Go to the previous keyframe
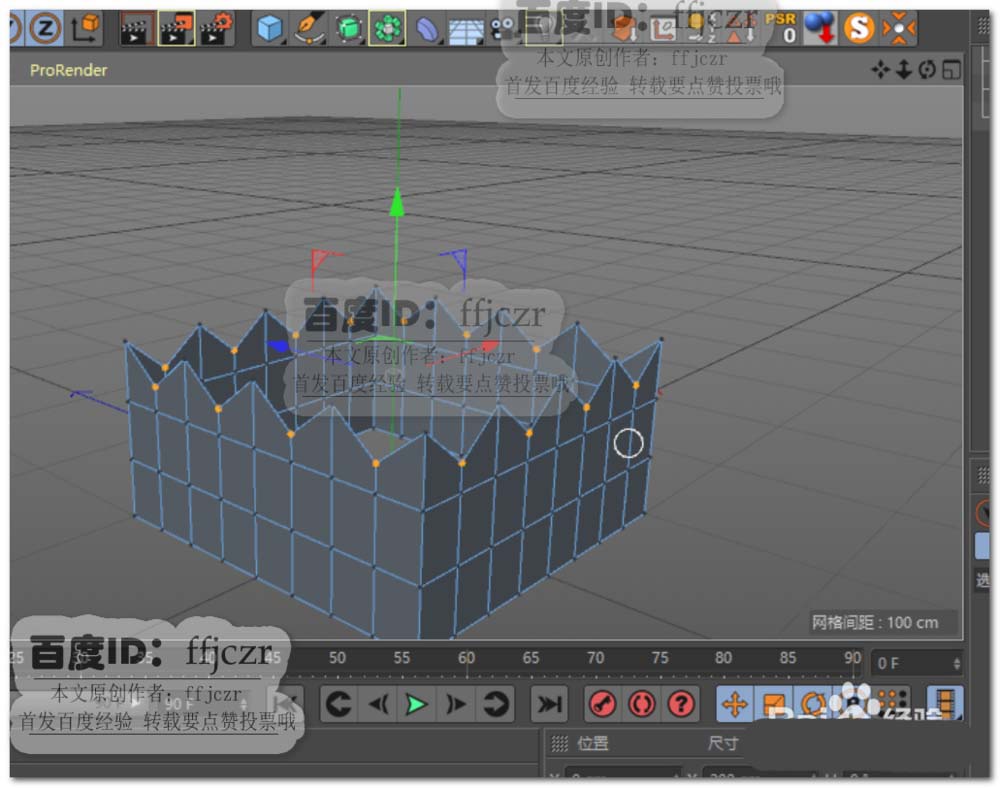The width and height of the screenshot is (1000, 788). point(339,704)
